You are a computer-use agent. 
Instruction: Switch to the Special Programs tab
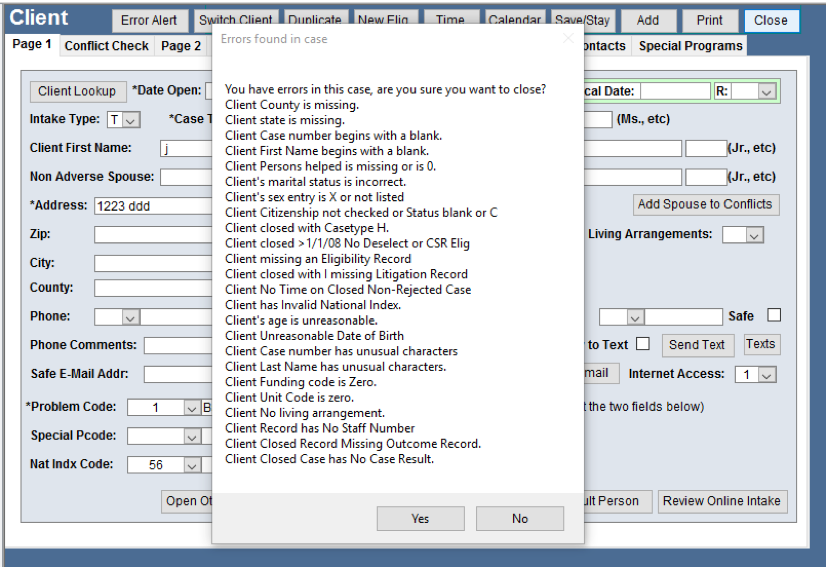point(690,46)
